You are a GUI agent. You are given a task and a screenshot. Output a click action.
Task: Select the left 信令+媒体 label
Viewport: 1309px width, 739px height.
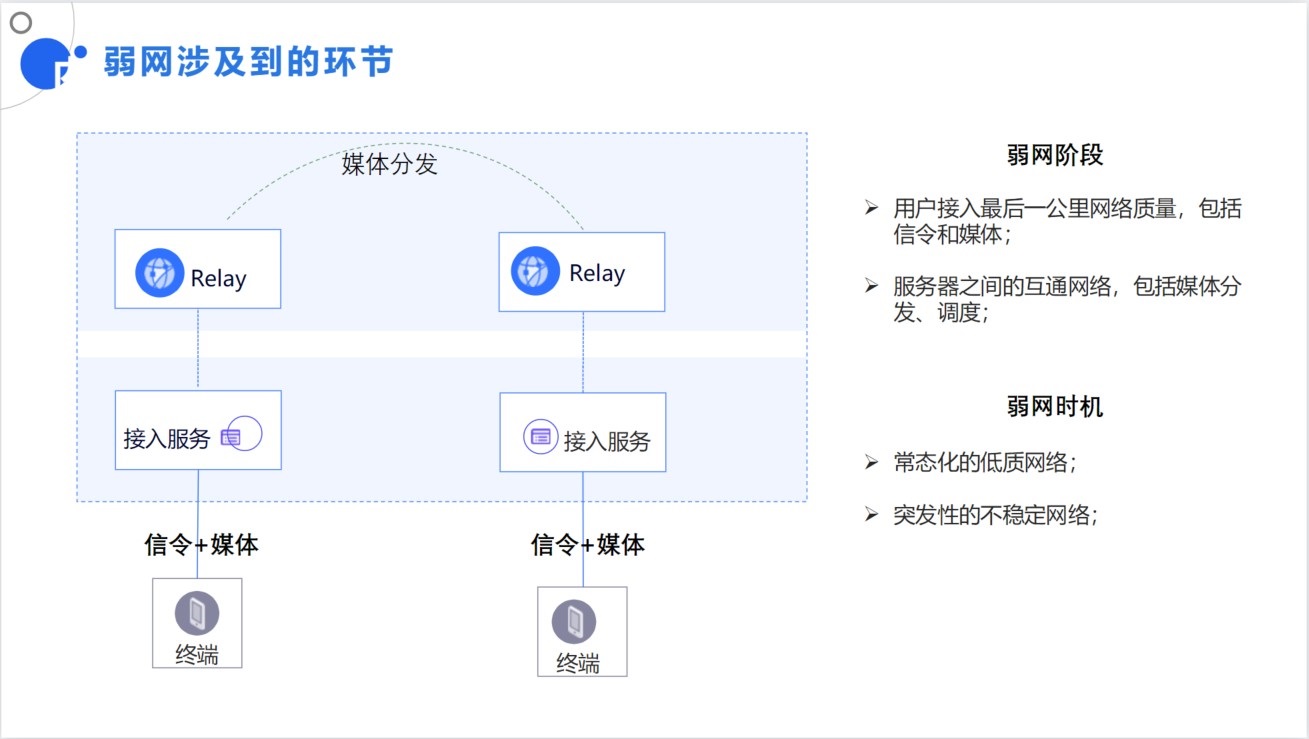point(202,545)
